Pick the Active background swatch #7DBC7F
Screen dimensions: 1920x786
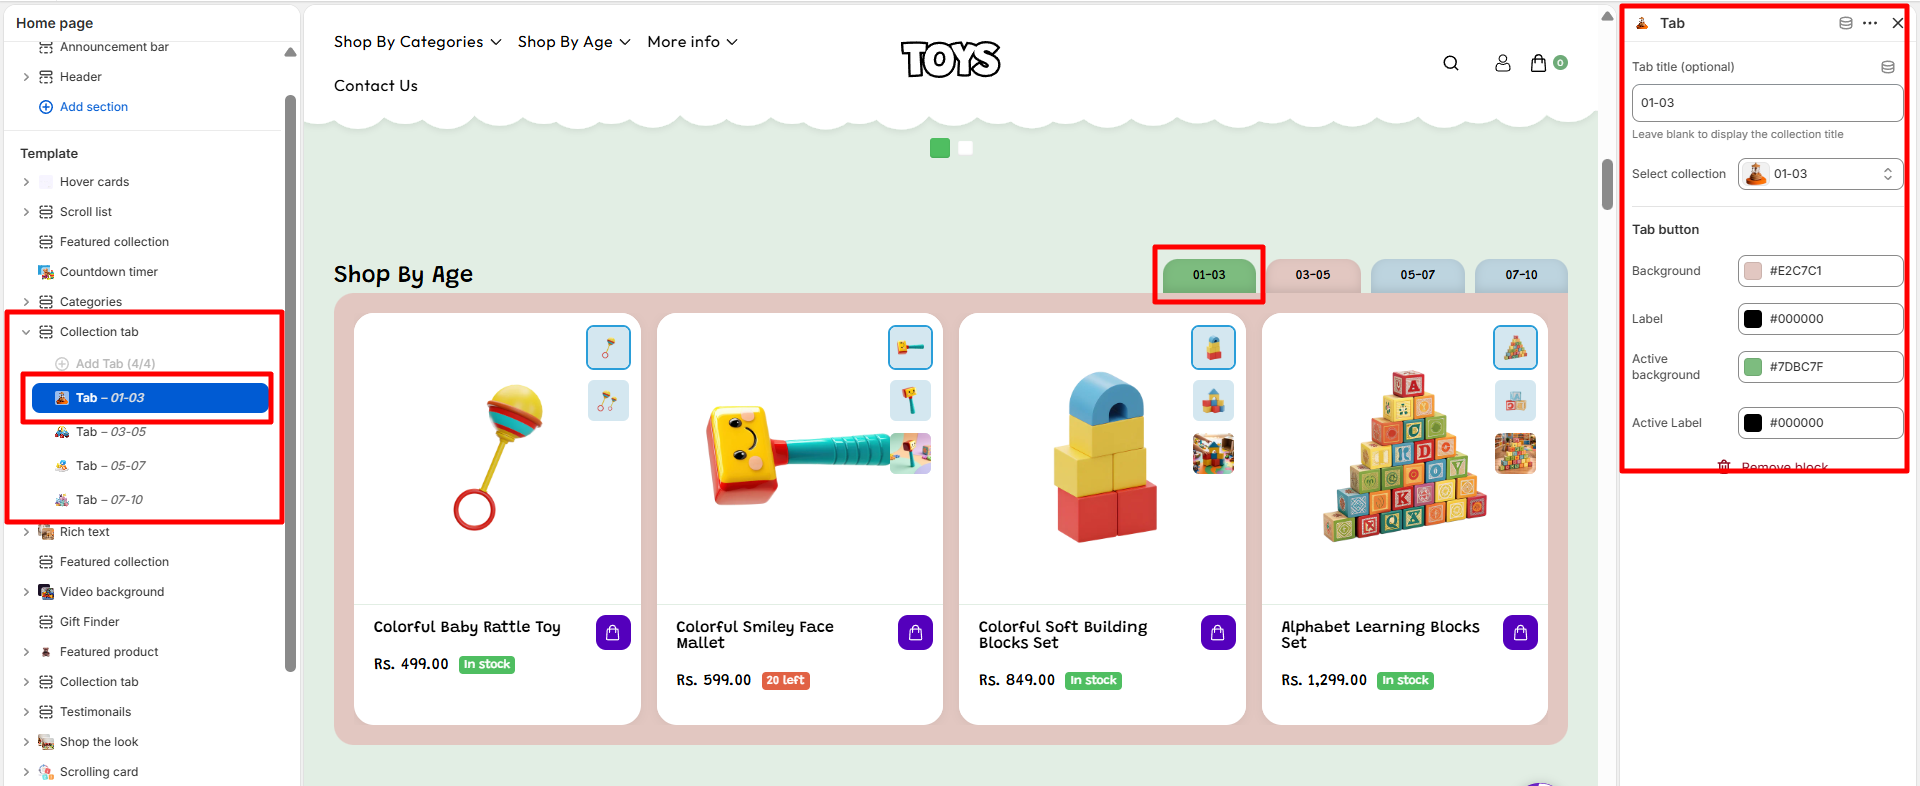click(1753, 367)
